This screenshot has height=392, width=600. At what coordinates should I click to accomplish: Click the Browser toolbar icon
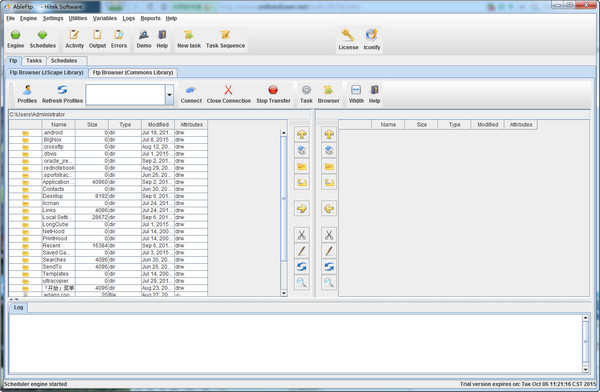[x=328, y=94]
